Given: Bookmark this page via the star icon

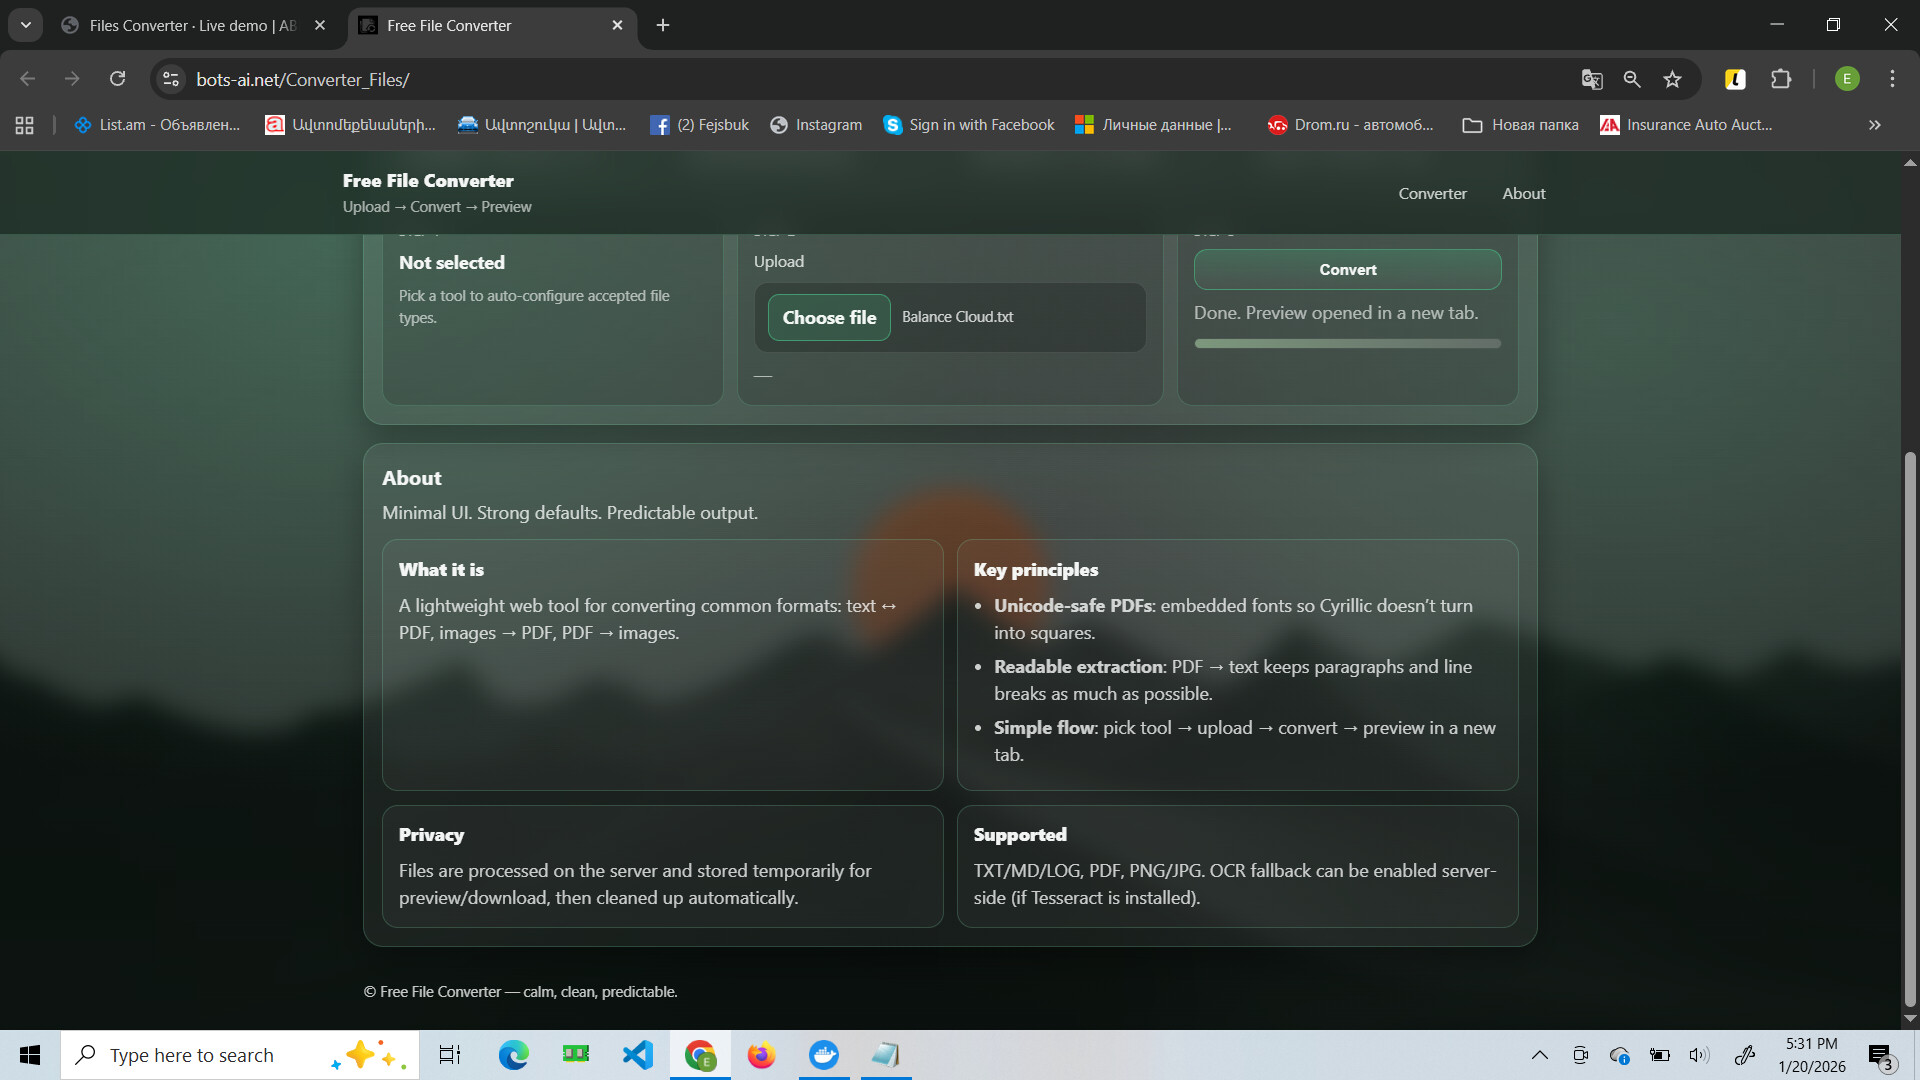Looking at the screenshot, I should pos(1673,79).
